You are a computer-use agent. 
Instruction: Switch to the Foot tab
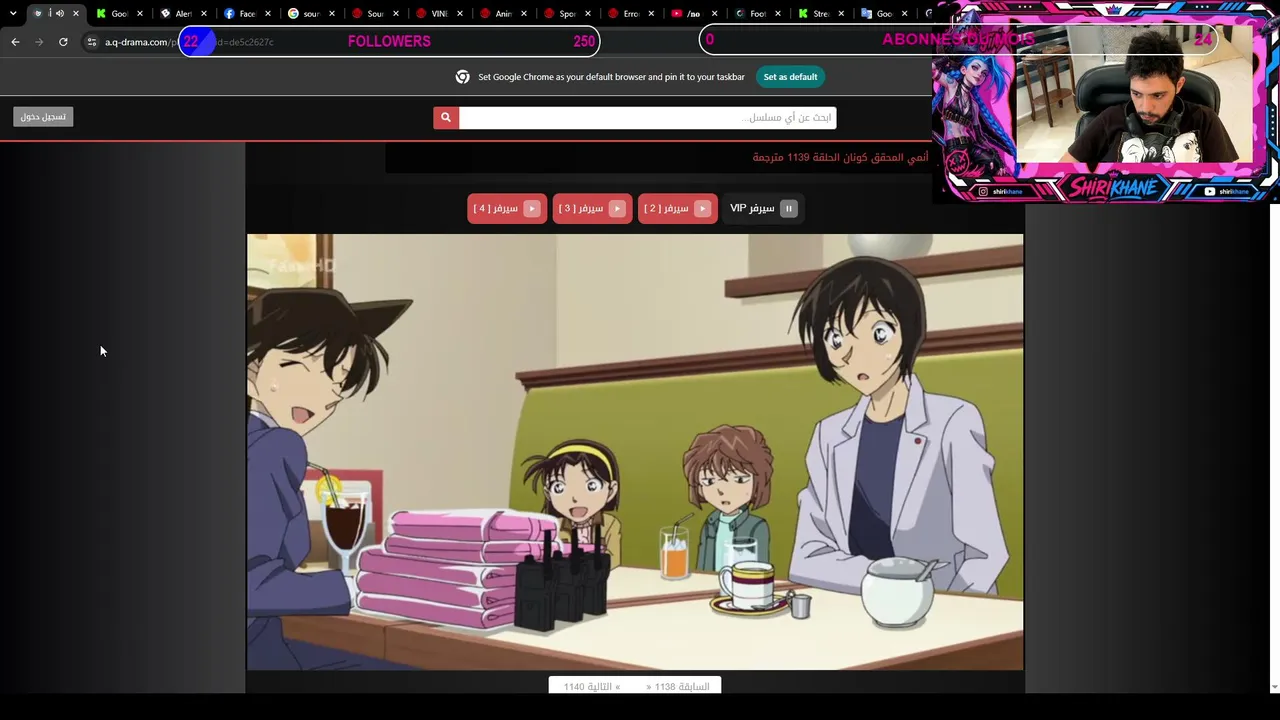(x=758, y=13)
